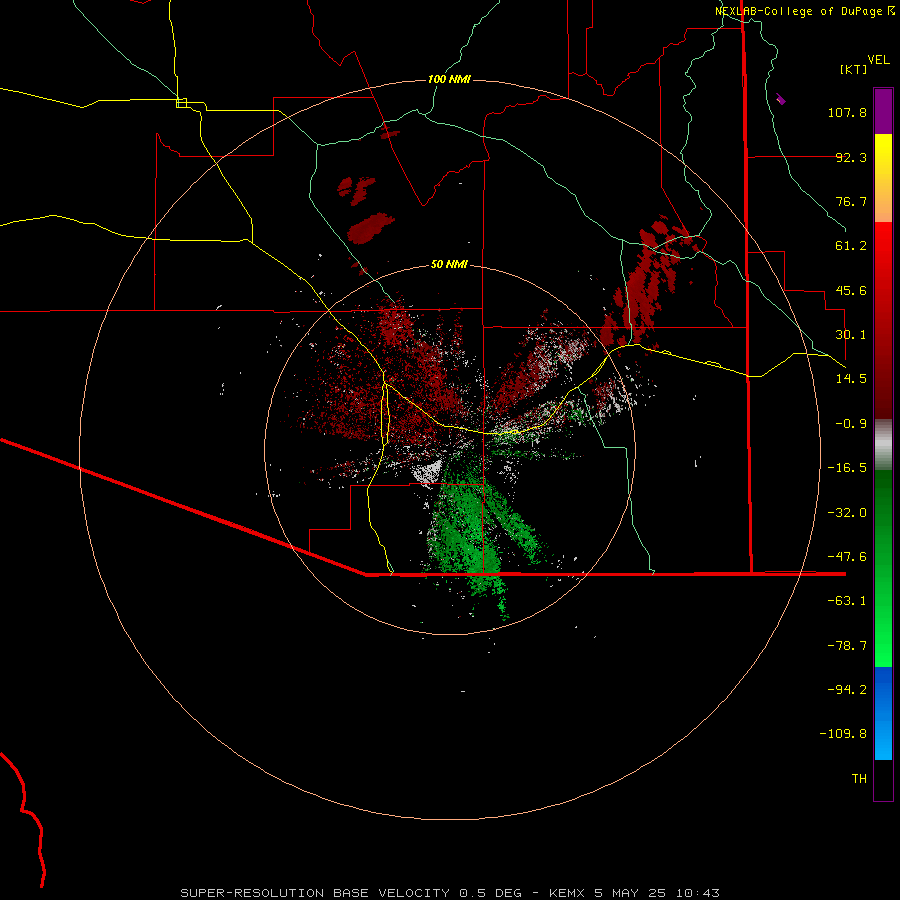
Task: Click the 50 NMI range ring label
Action: click(449, 265)
